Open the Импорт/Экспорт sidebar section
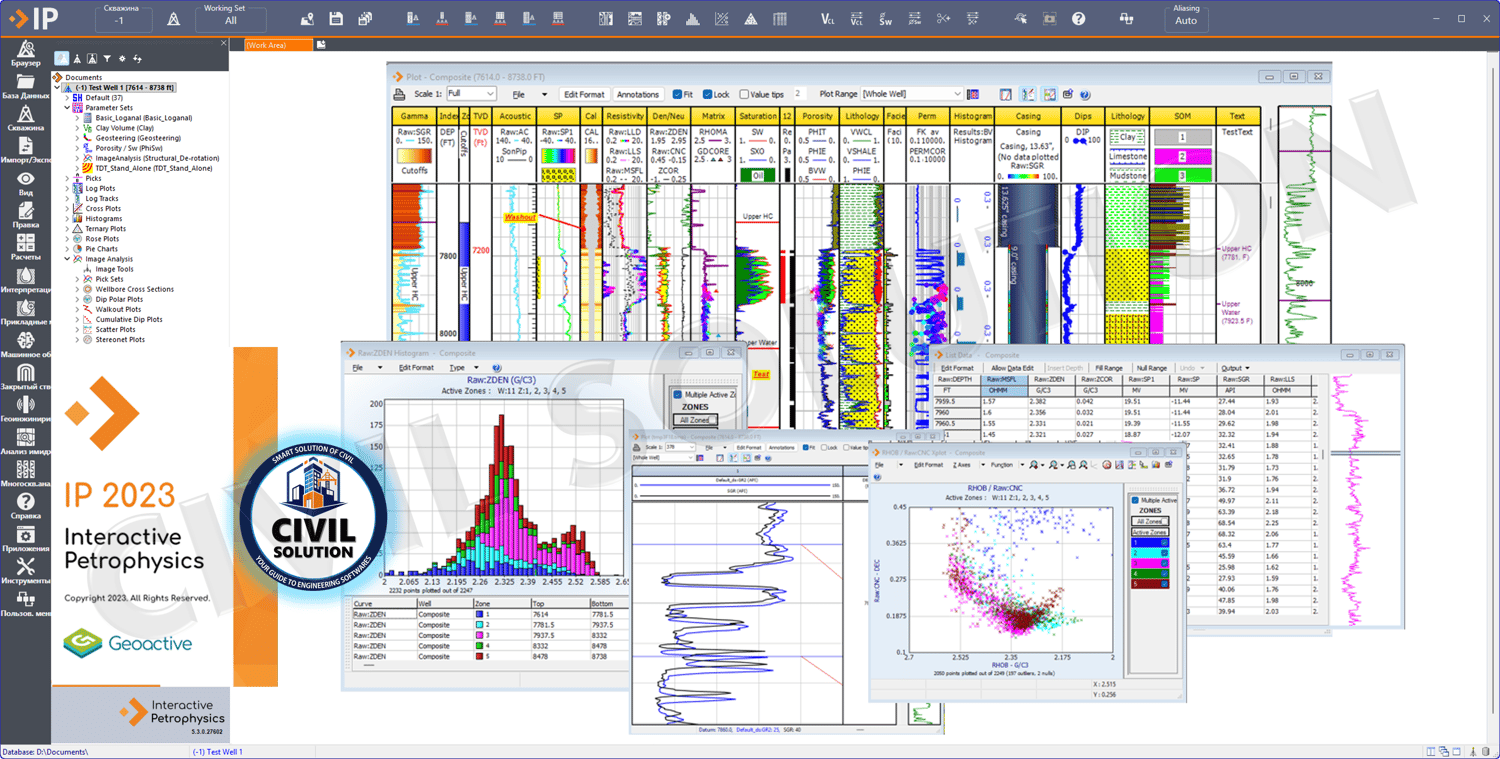 click(26, 151)
